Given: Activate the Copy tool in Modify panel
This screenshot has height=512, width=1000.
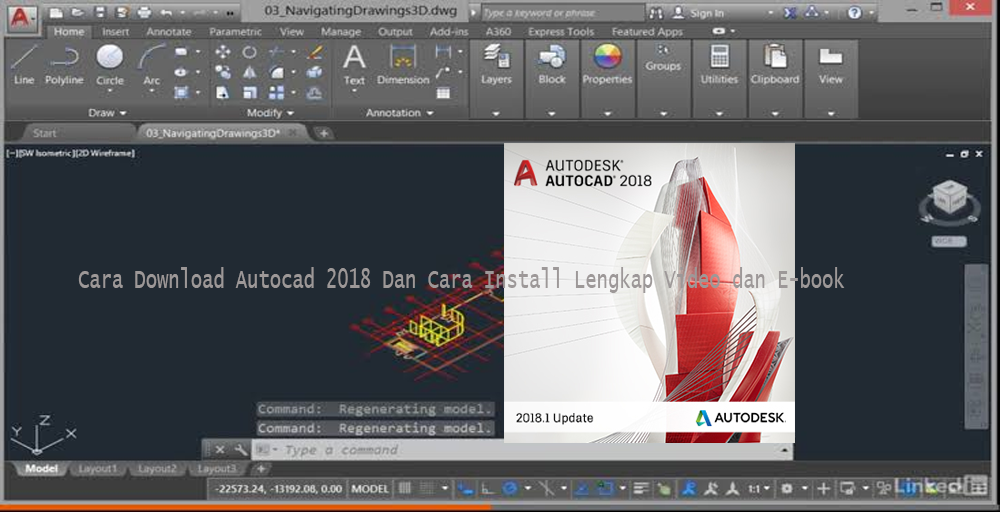Looking at the screenshot, I should coord(223,72).
